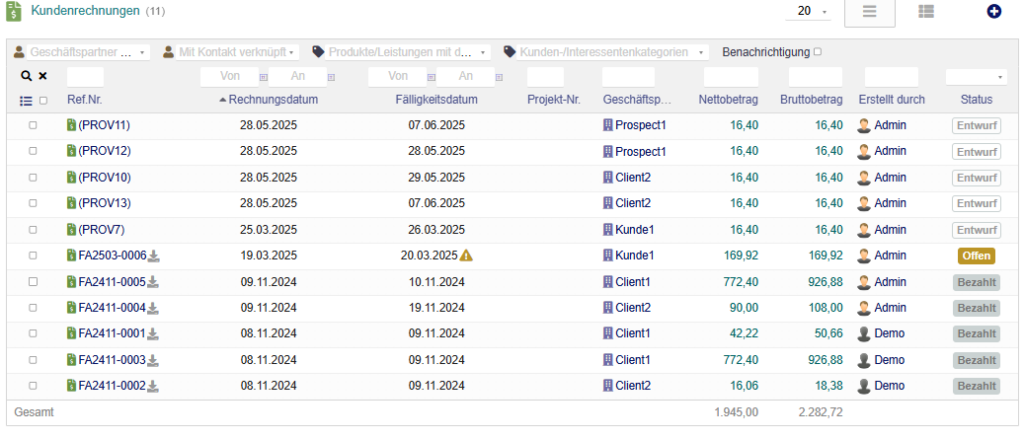This screenshot has width=1024, height=439.
Task: Click the late warning icon beside 20.03.2025
Action: 466,256
